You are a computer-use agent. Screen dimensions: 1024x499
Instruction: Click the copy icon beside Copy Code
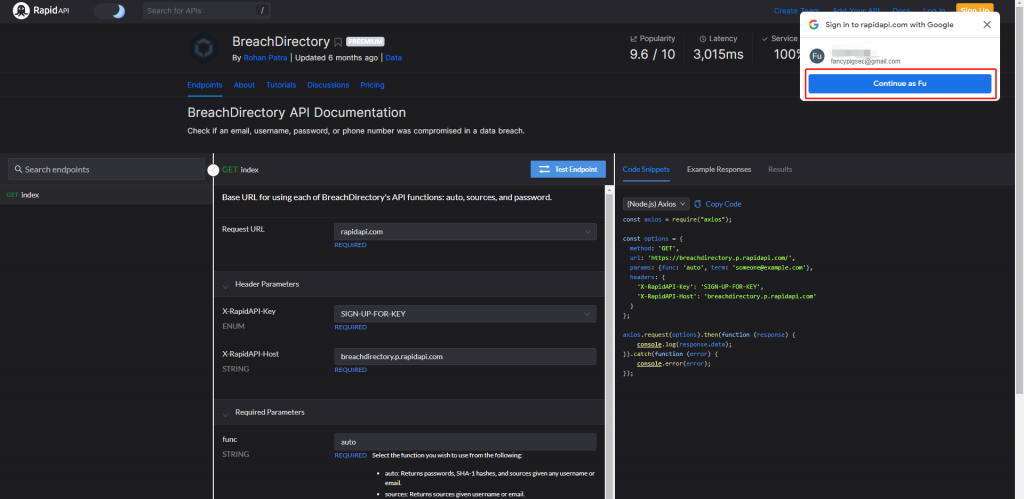[698, 203]
